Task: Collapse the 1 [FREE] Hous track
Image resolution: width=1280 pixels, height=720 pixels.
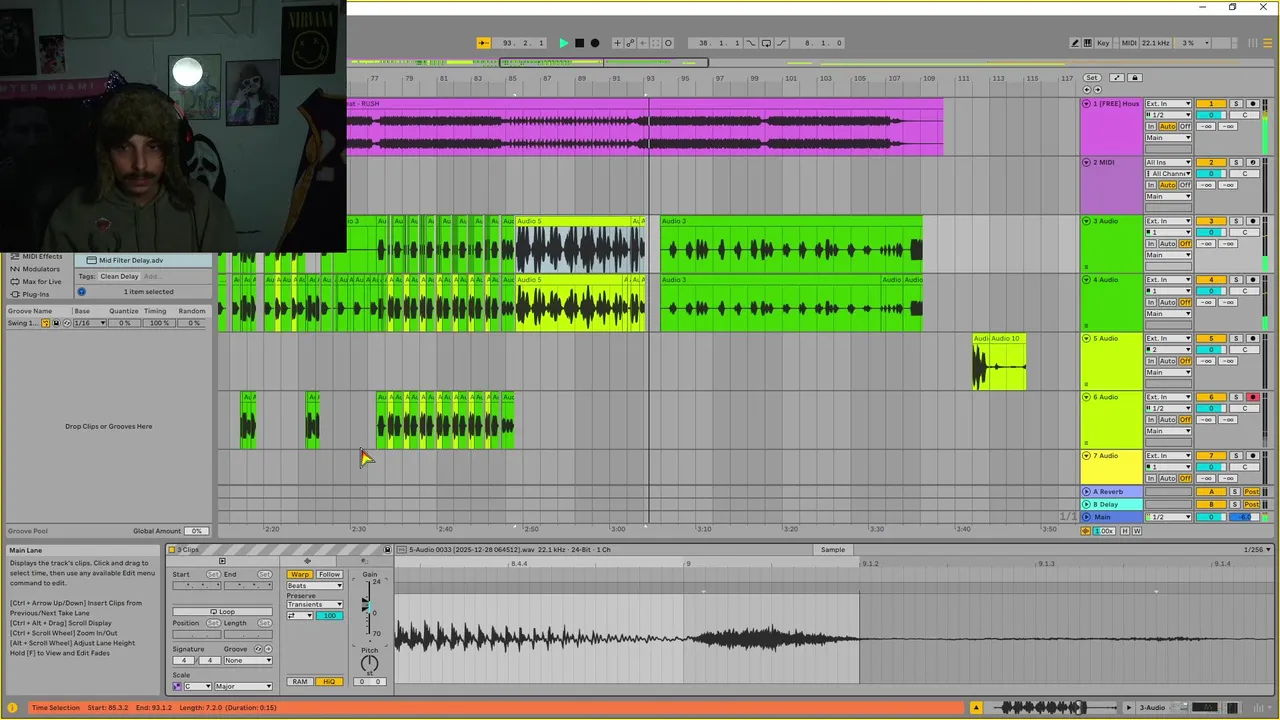Action: pos(1087,104)
